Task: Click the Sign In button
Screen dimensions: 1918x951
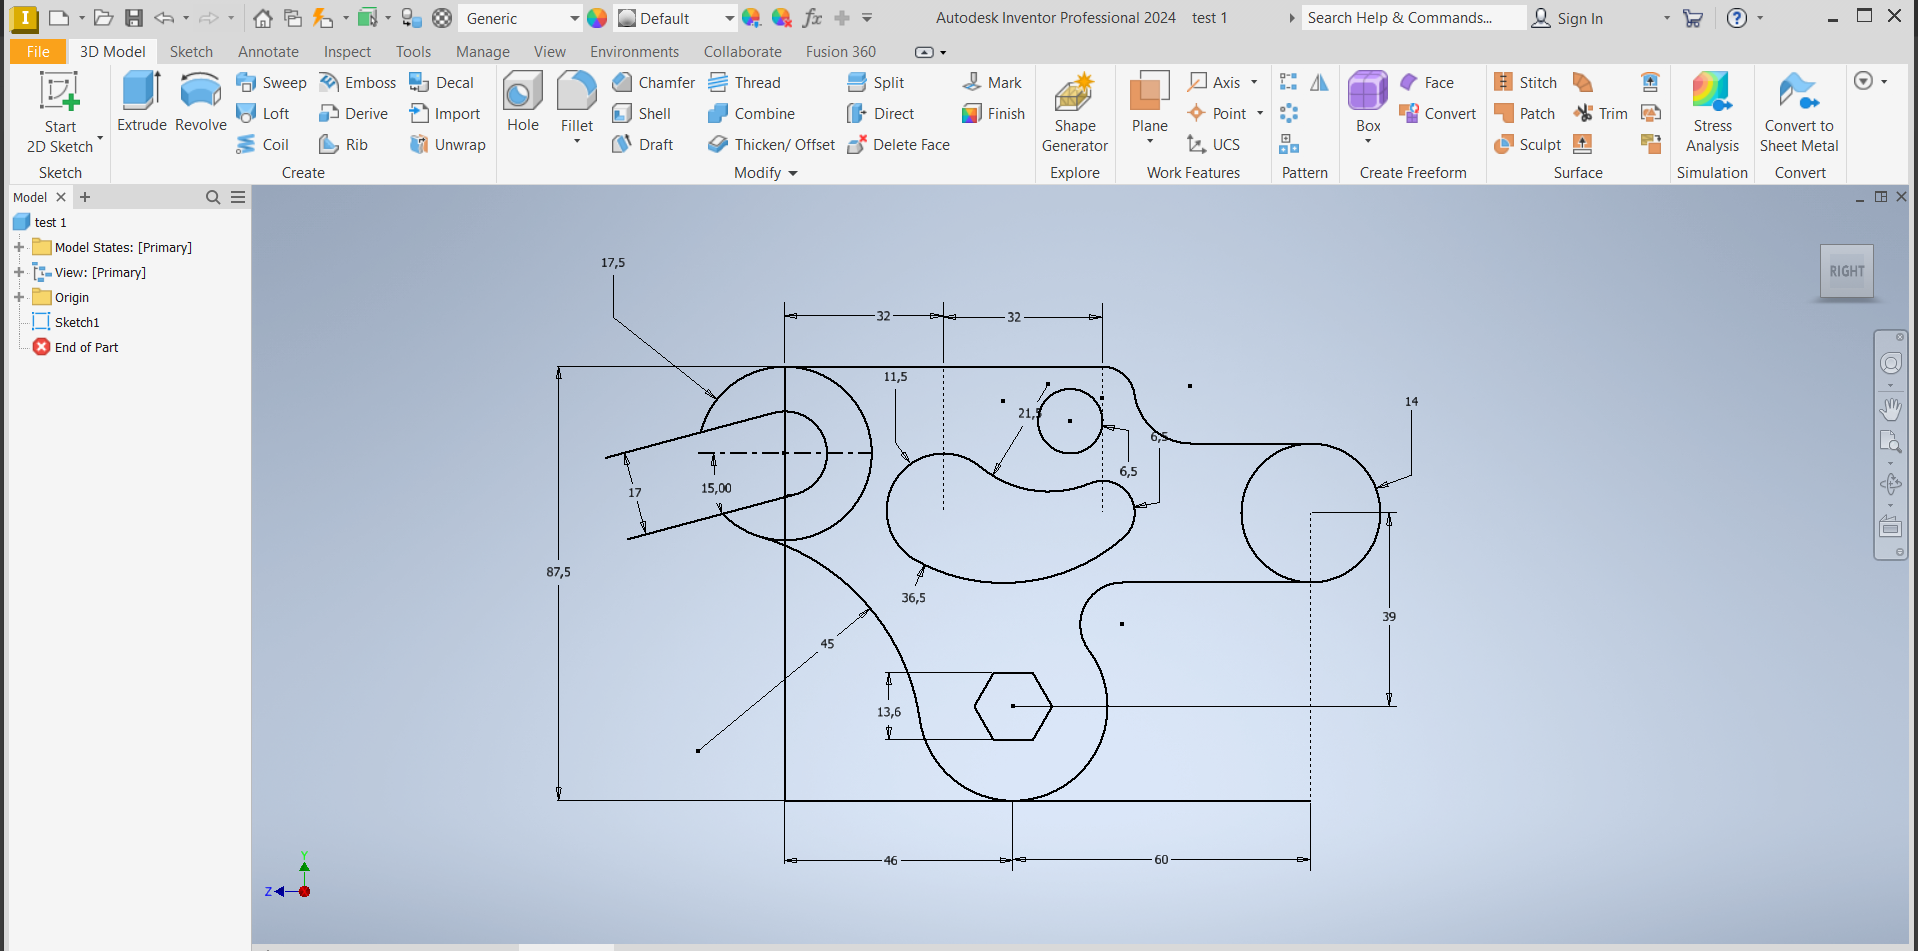Action: [x=1567, y=18]
